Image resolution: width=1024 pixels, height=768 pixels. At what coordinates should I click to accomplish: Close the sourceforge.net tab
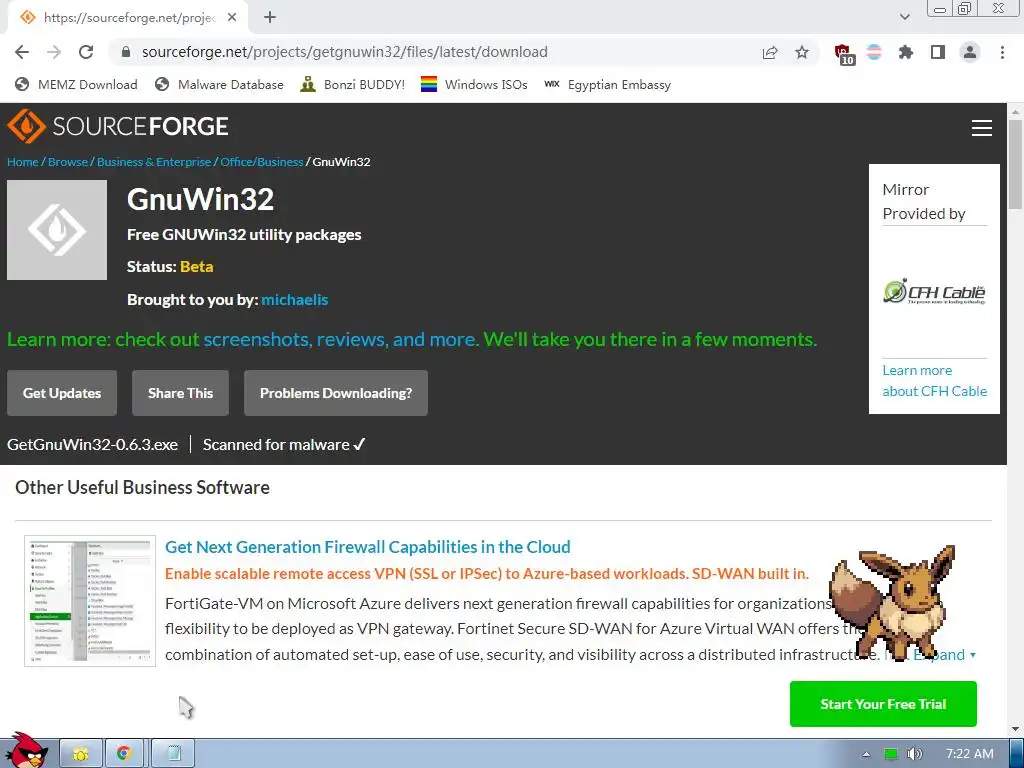pos(232,18)
